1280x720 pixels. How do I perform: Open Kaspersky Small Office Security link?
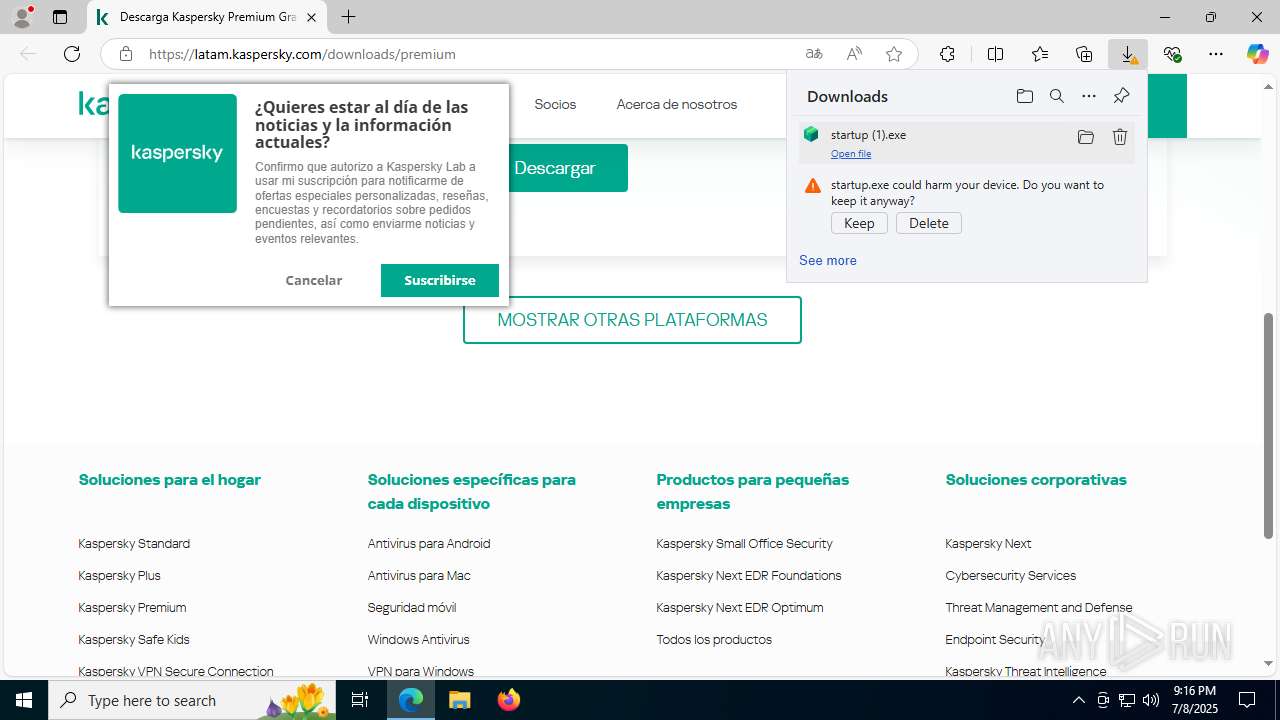(744, 544)
